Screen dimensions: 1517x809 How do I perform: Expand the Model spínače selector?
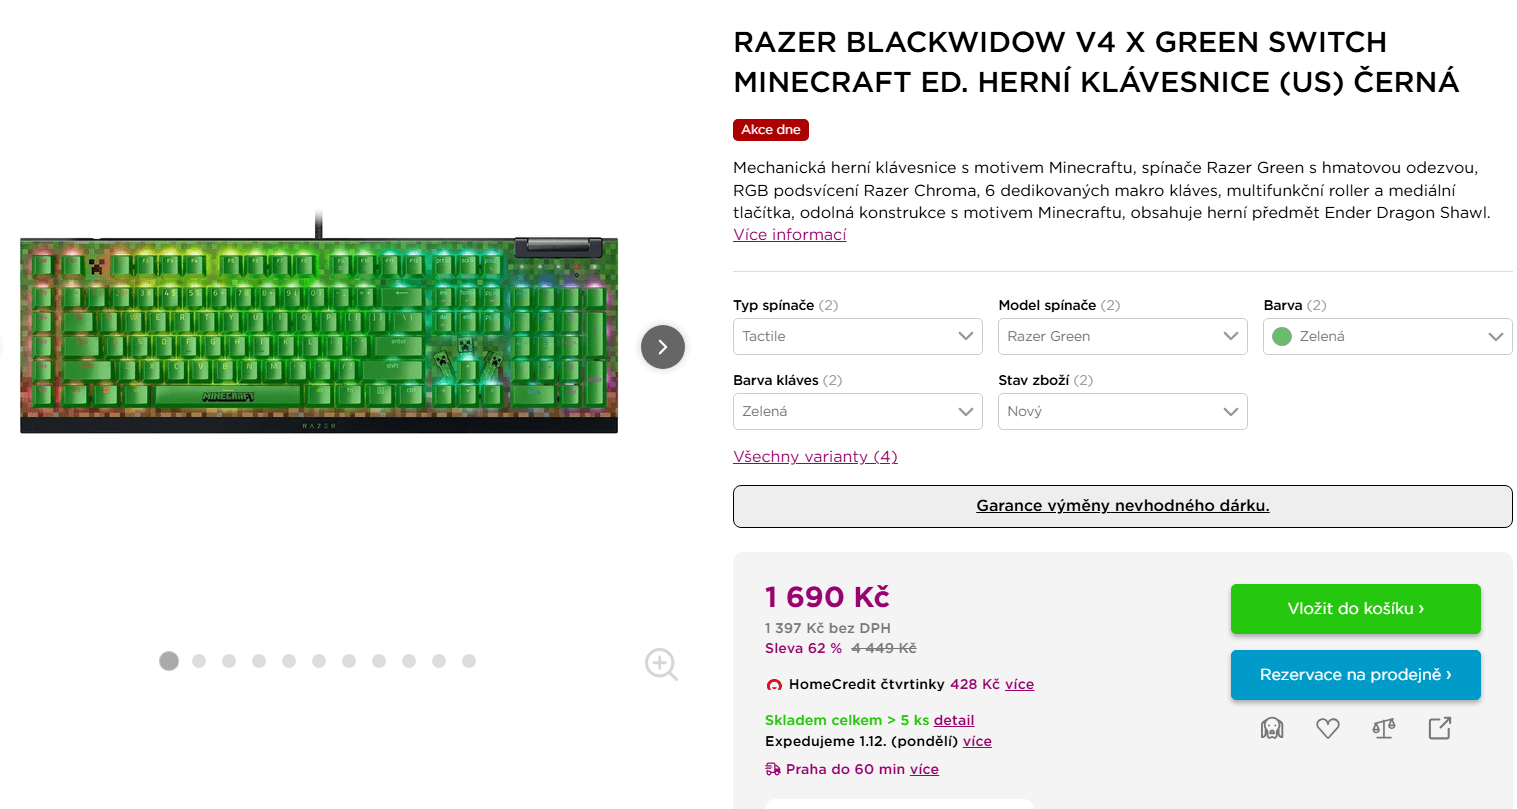[1122, 336]
